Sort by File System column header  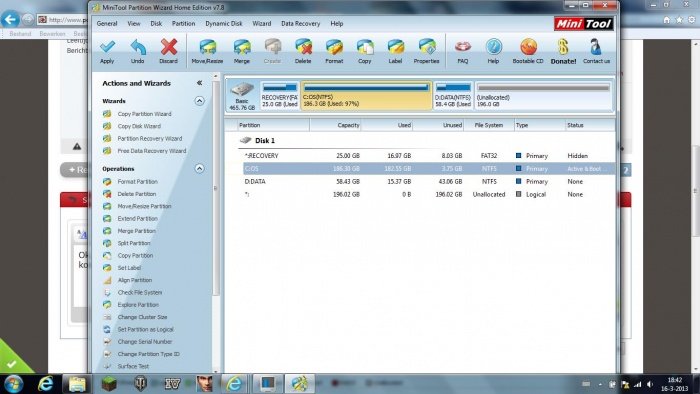click(489, 125)
